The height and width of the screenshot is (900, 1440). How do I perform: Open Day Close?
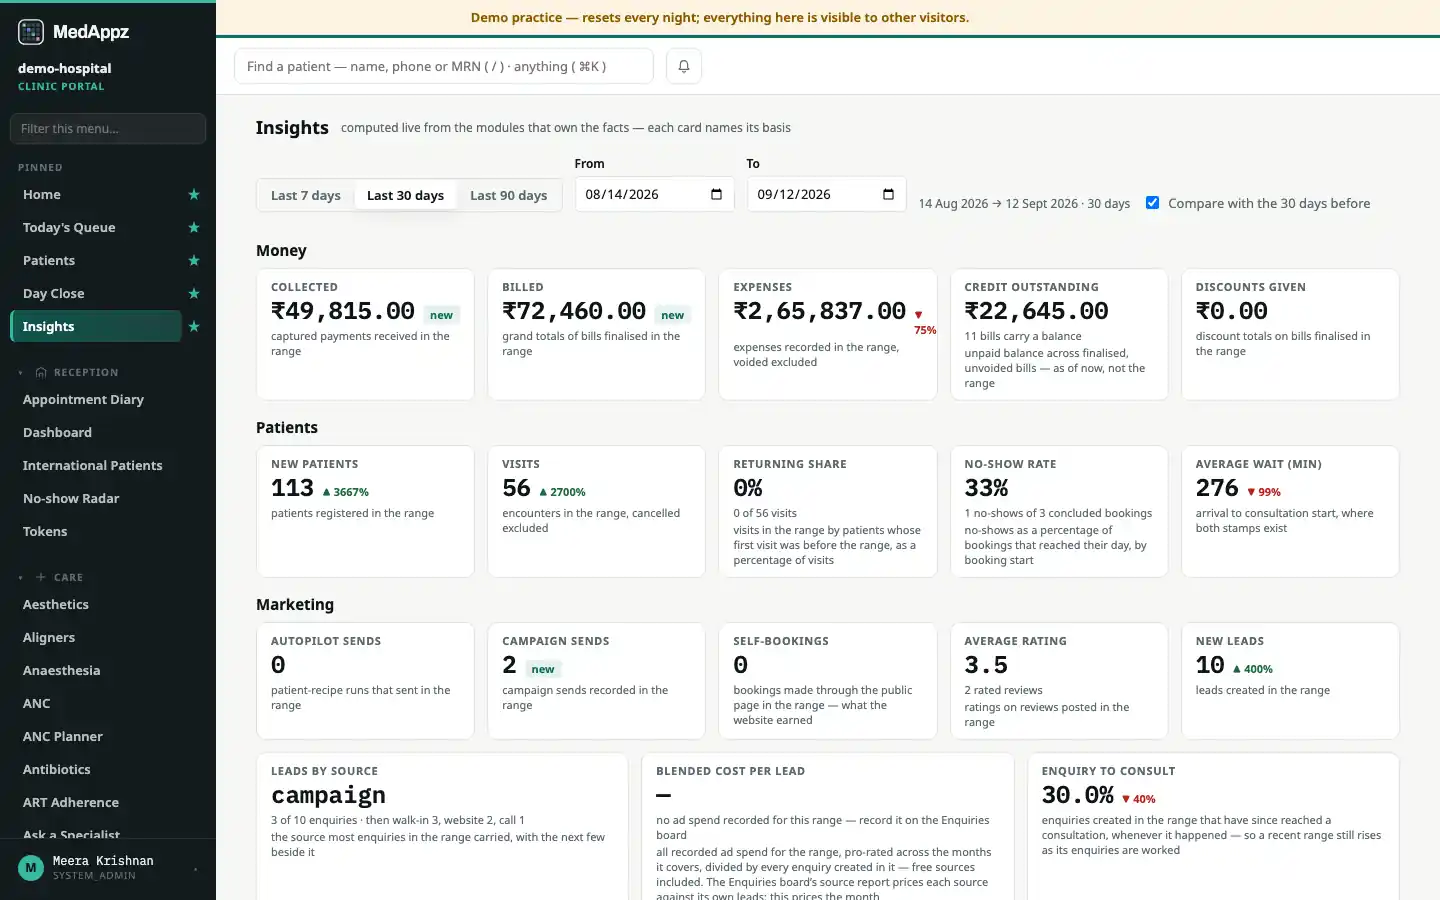point(96,293)
